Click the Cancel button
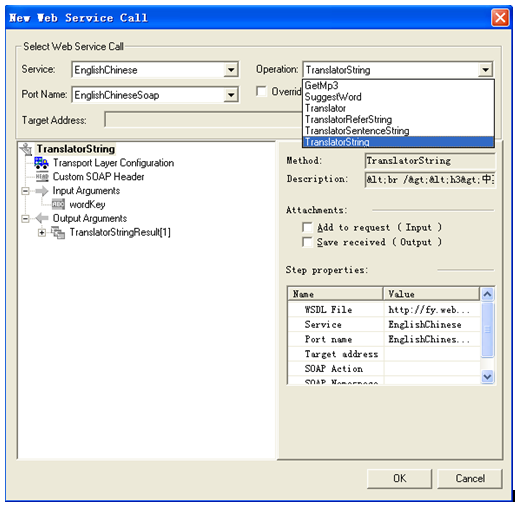 469,479
